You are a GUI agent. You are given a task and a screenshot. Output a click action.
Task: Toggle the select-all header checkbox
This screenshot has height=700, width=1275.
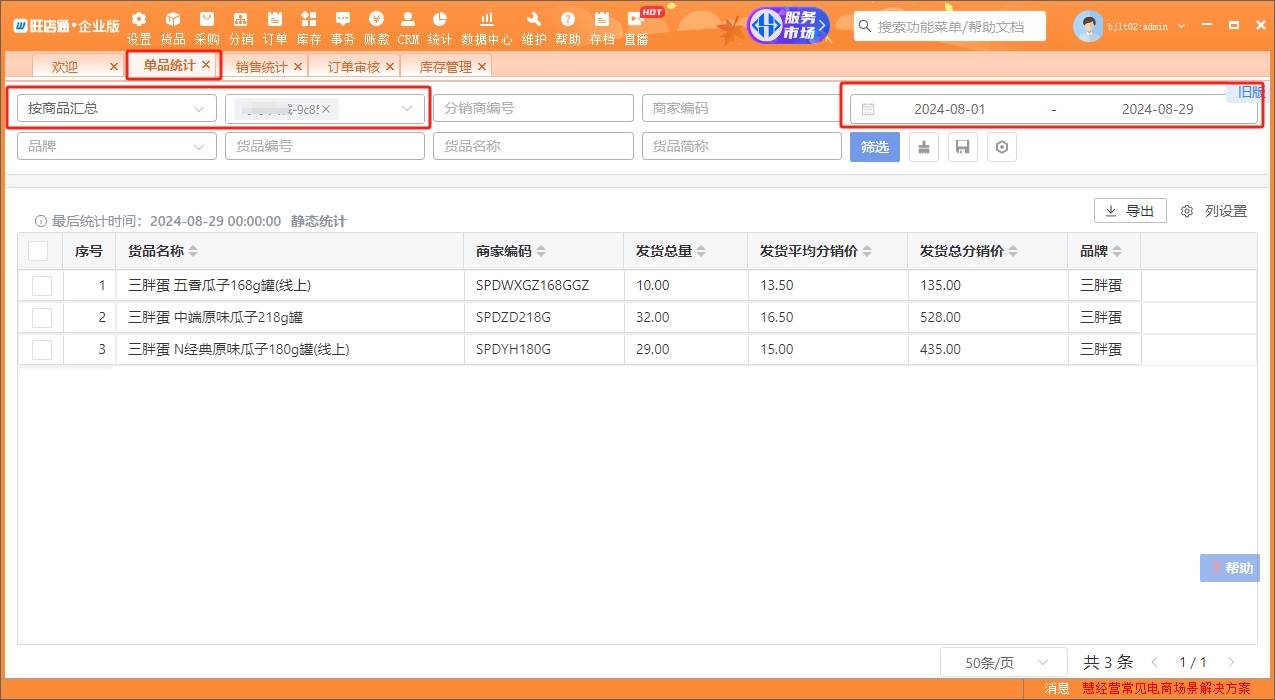point(38,251)
